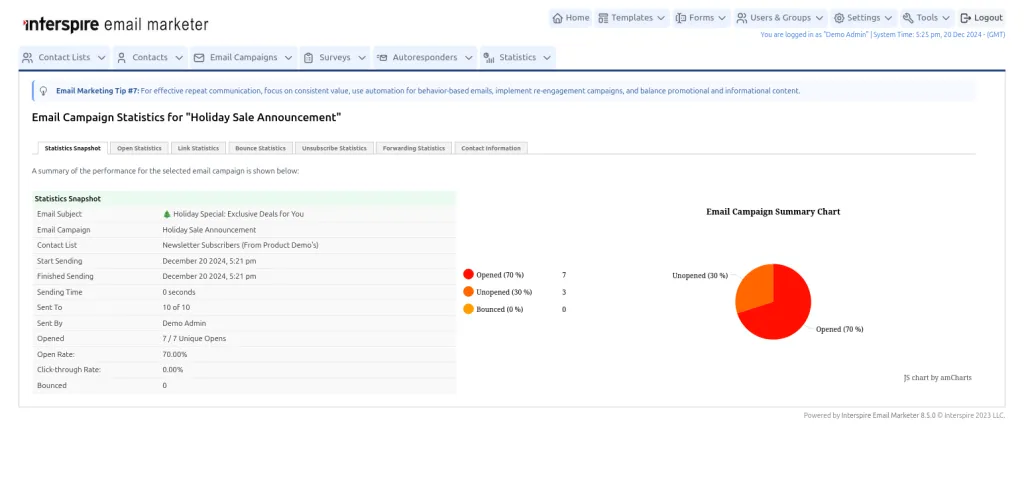Image resolution: width=1024 pixels, height=504 pixels.
Task: Expand the Surveys menu chevron
Action: point(362,57)
